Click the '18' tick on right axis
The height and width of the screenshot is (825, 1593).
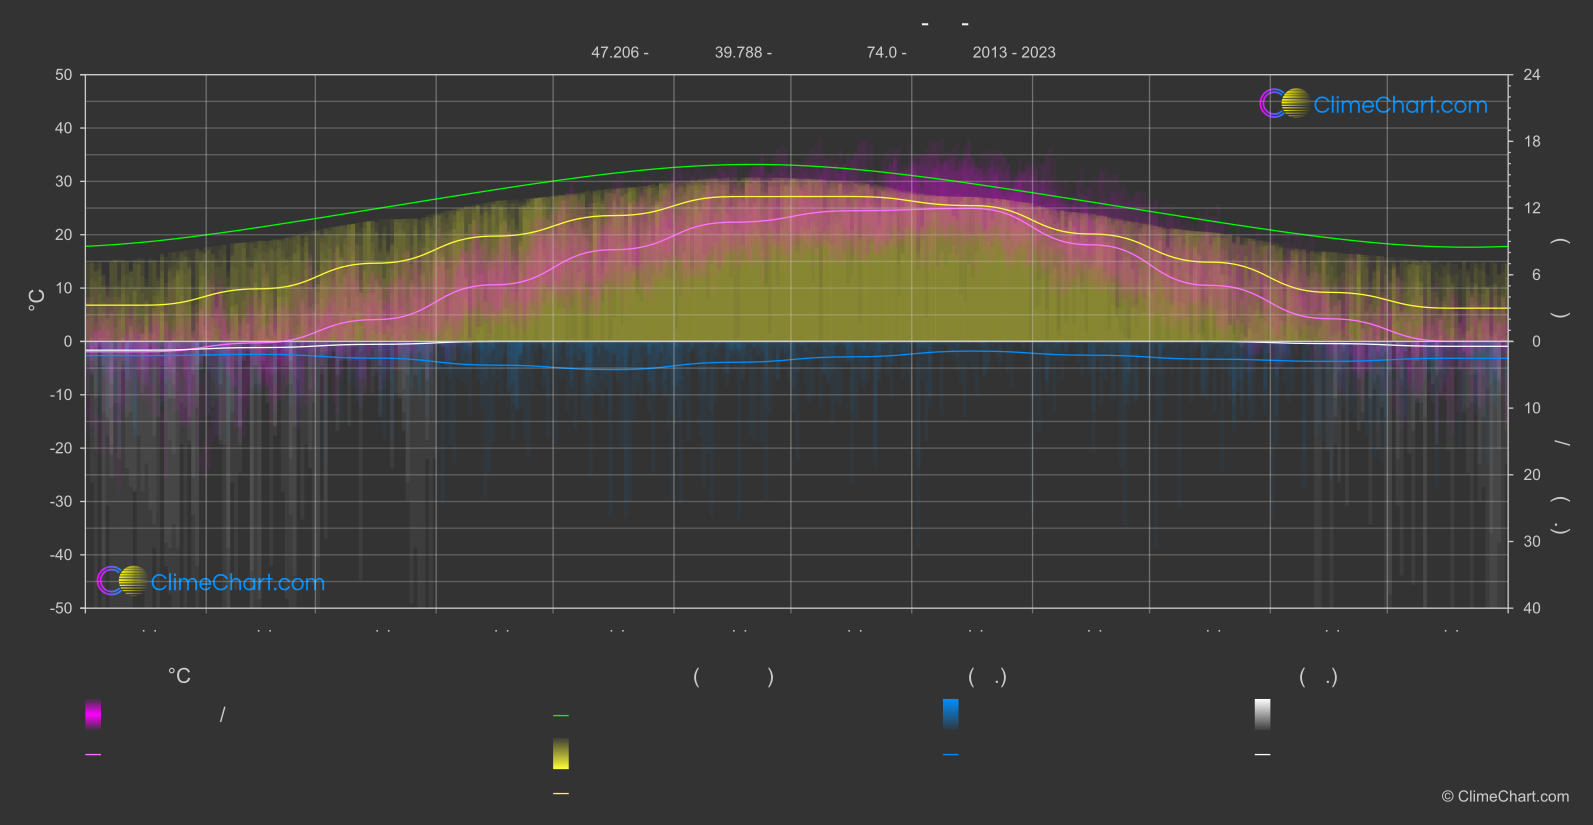click(x=1532, y=142)
